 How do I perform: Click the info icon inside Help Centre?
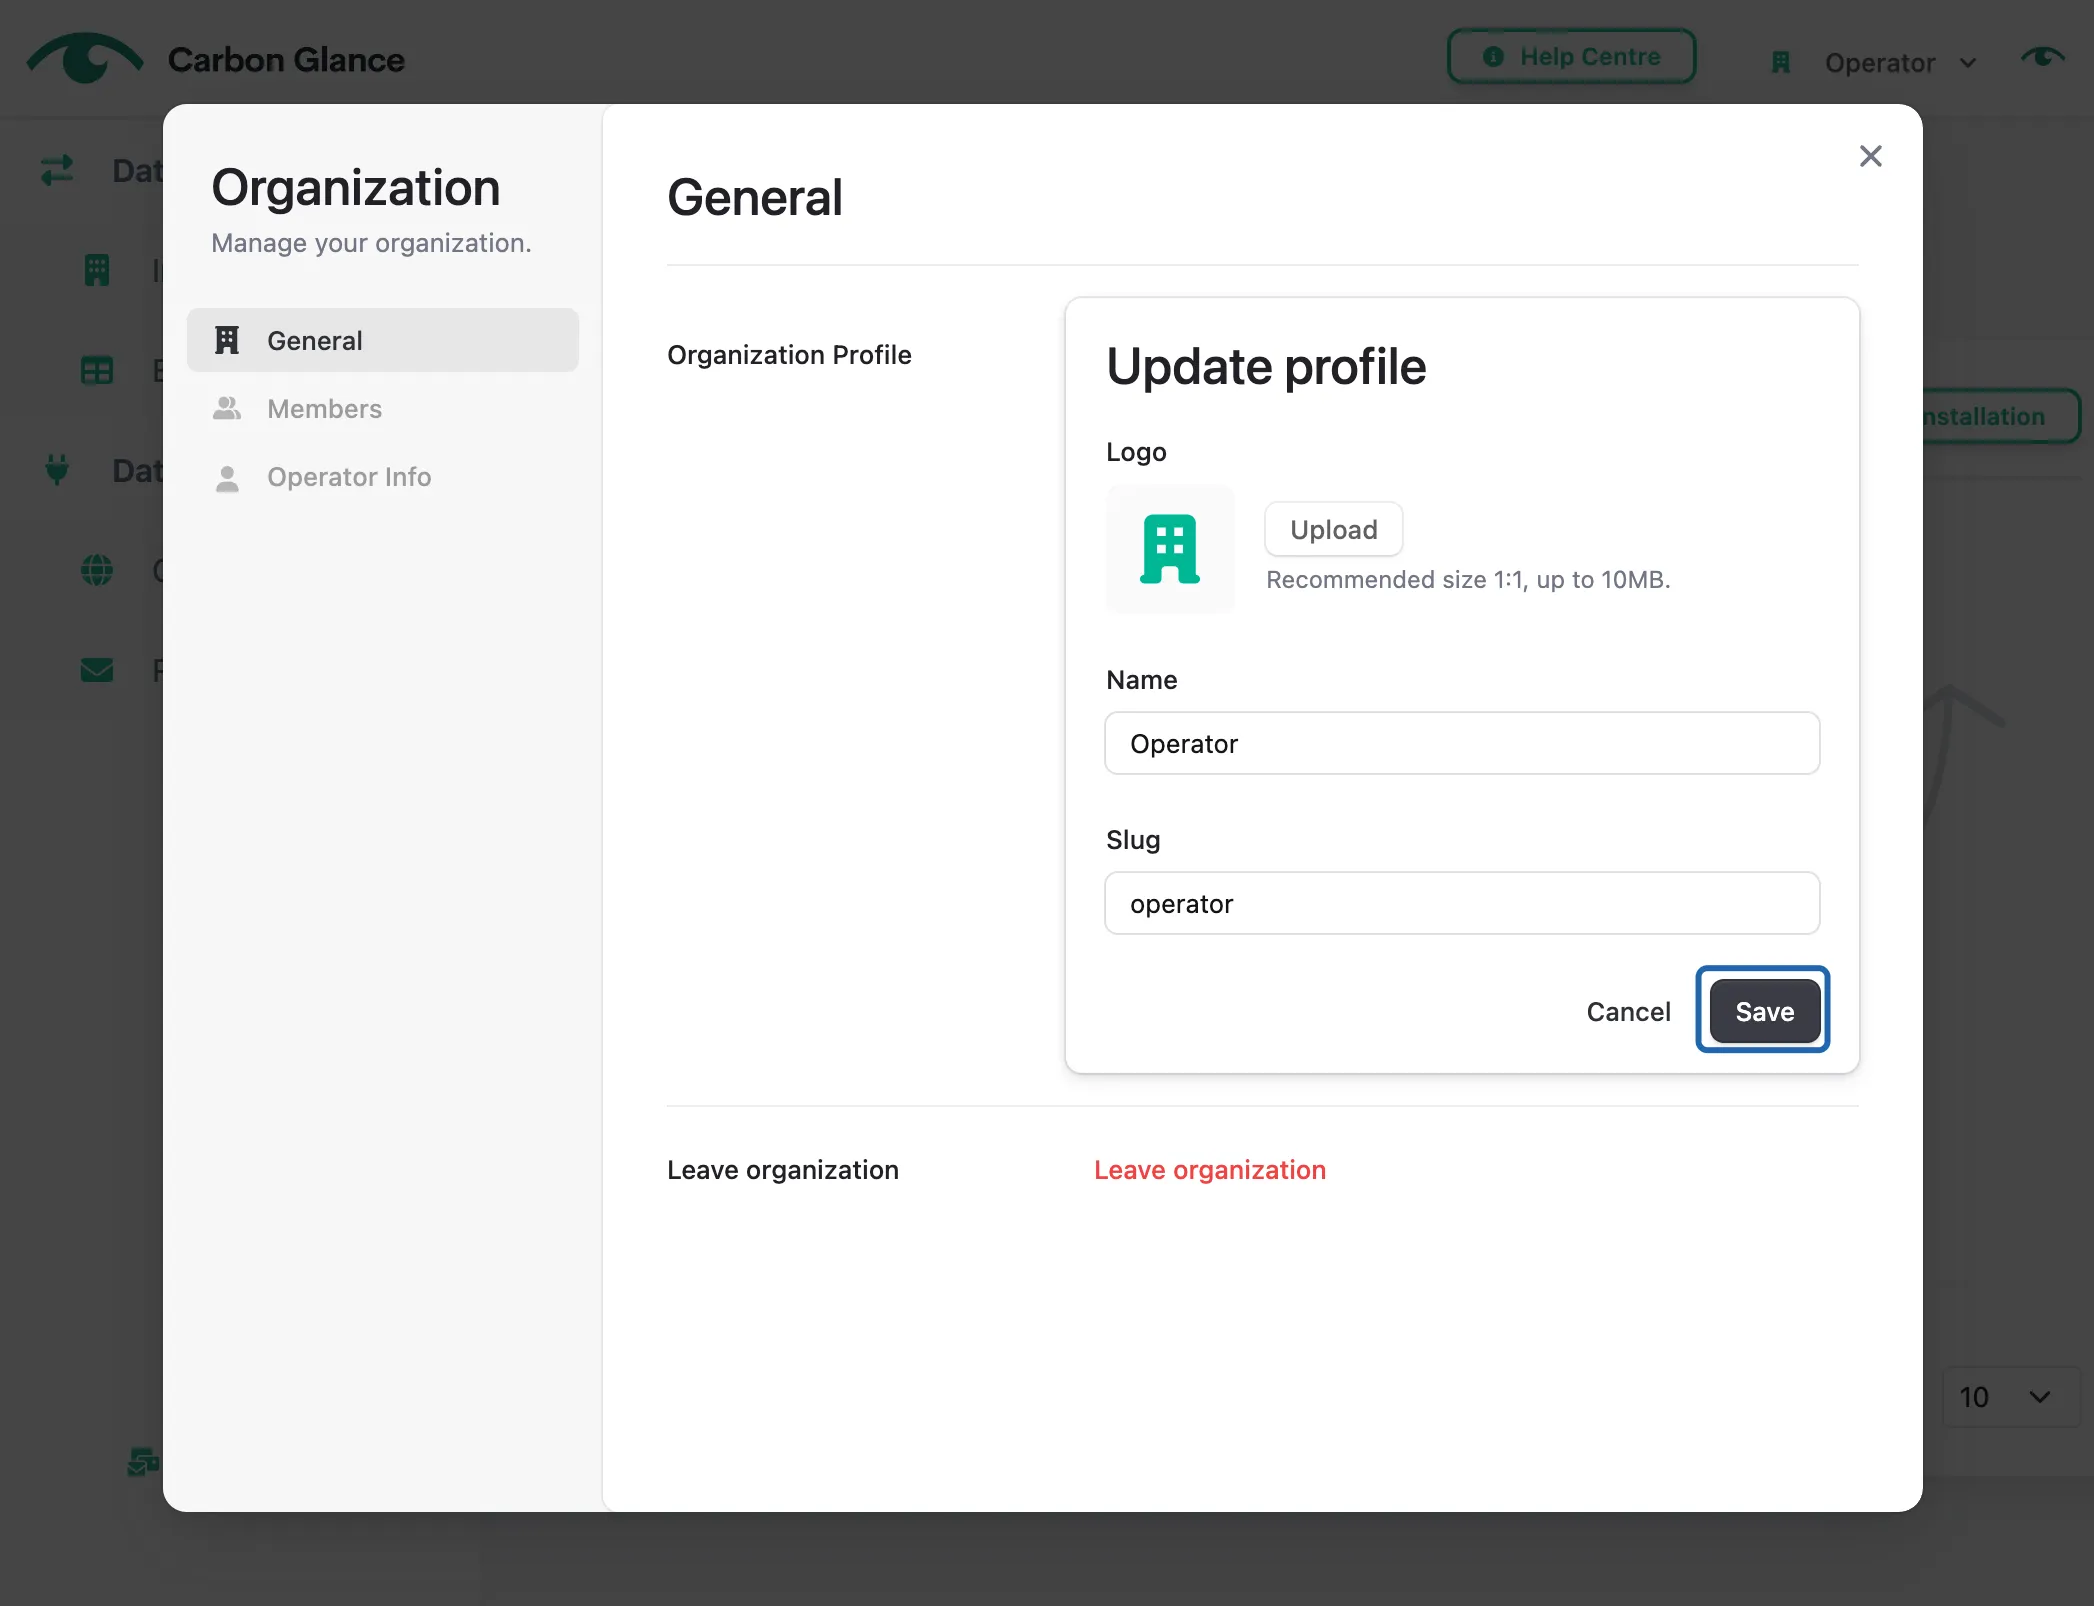point(1493,57)
